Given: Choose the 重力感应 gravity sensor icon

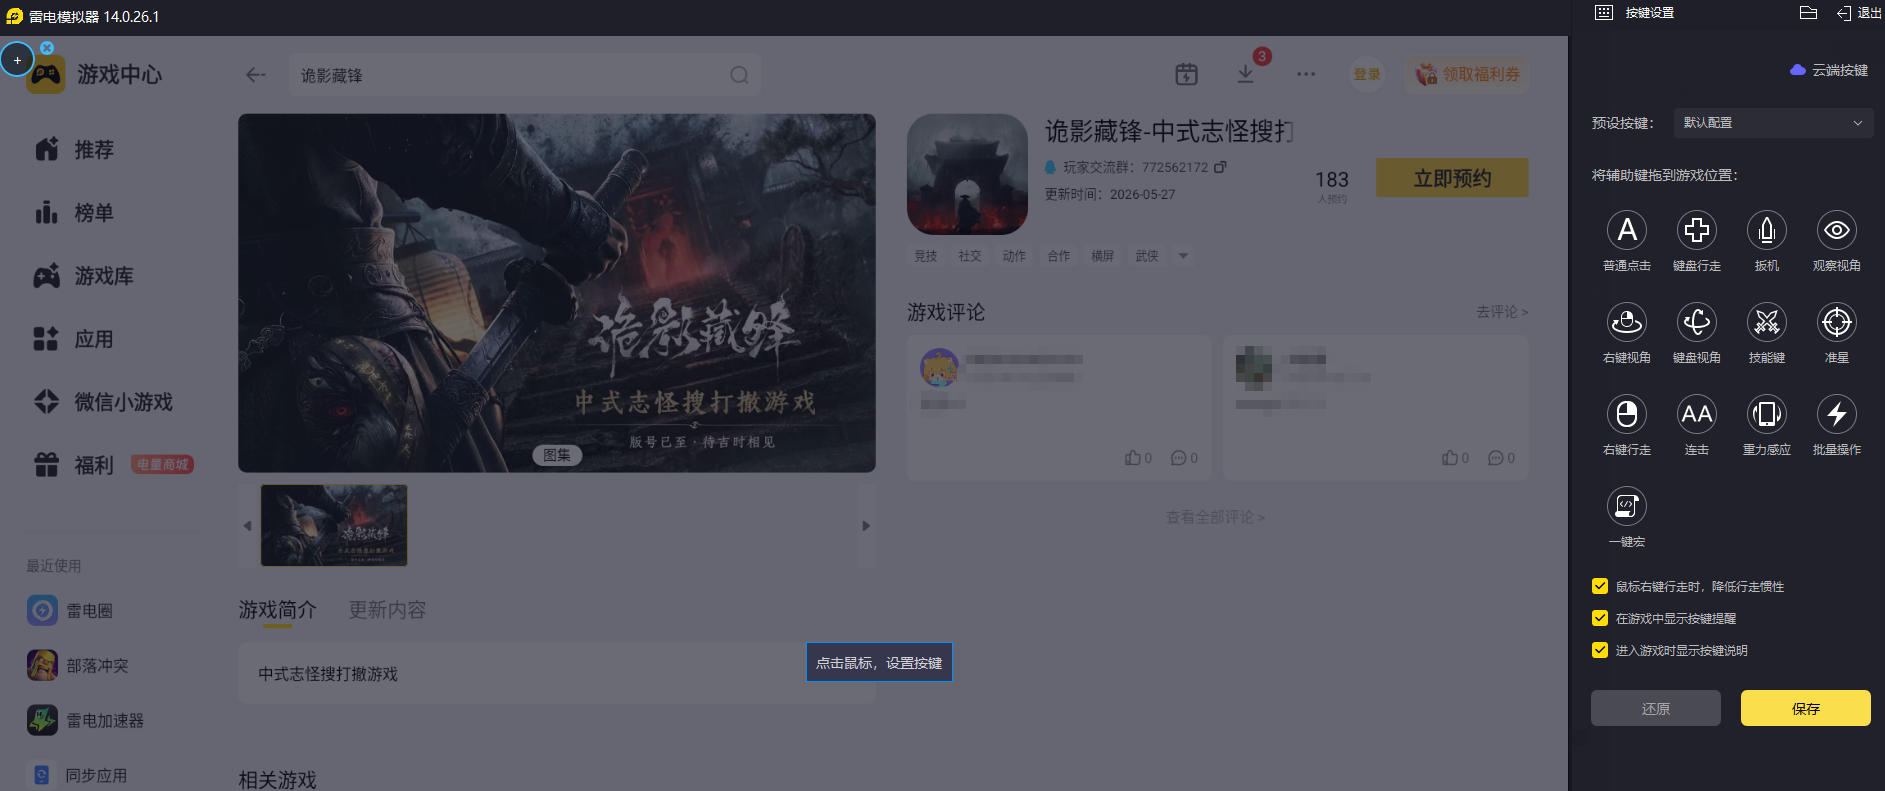Looking at the screenshot, I should [1767, 414].
